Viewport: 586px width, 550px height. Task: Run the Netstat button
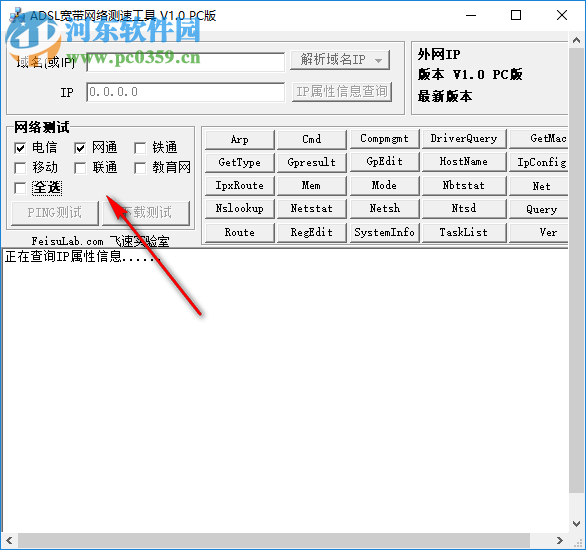tap(312, 208)
